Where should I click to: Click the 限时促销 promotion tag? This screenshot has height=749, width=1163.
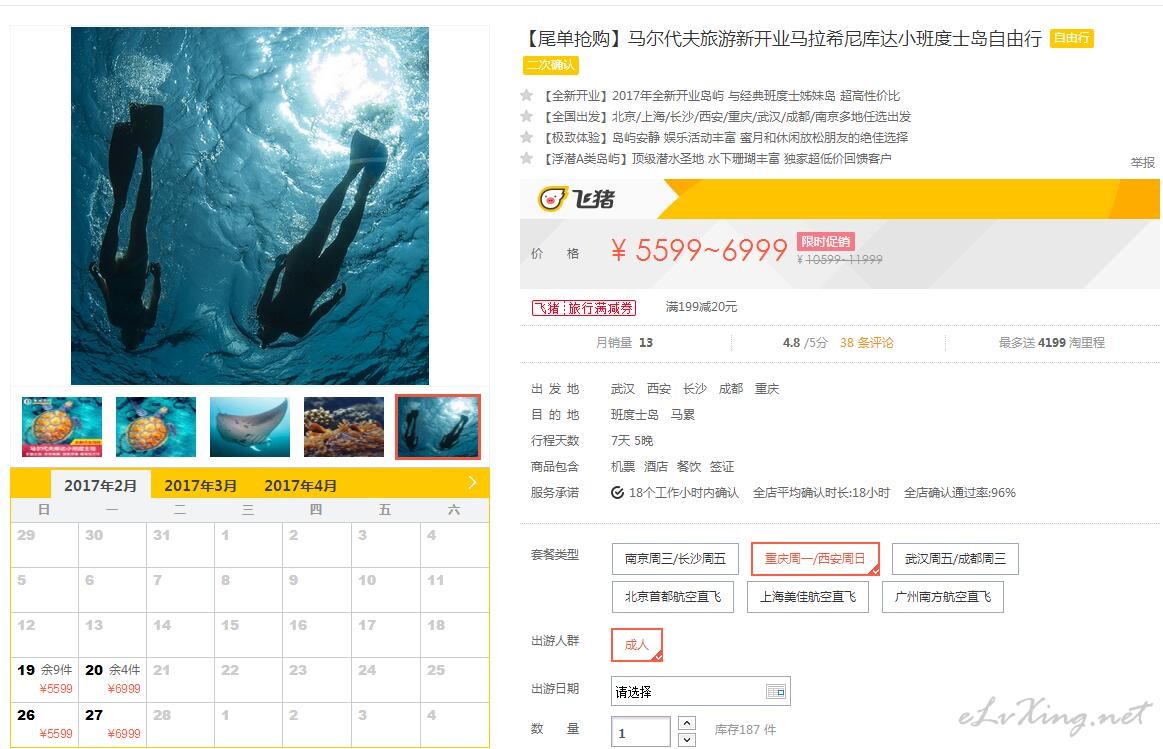(x=826, y=241)
